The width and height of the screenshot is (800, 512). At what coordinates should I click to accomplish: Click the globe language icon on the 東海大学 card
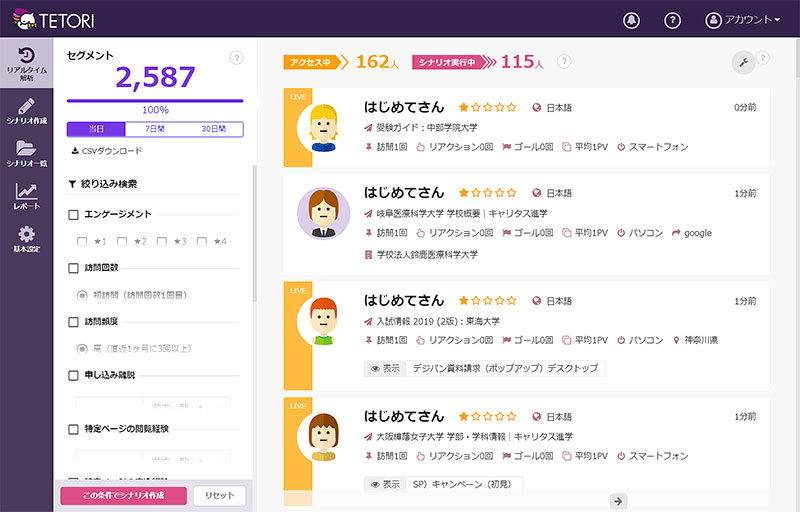click(x=536, y=301)
